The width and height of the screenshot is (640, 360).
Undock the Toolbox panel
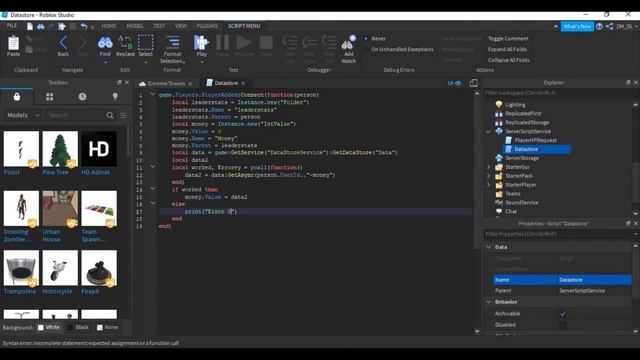pyautogui.click(x=119, y=82)
